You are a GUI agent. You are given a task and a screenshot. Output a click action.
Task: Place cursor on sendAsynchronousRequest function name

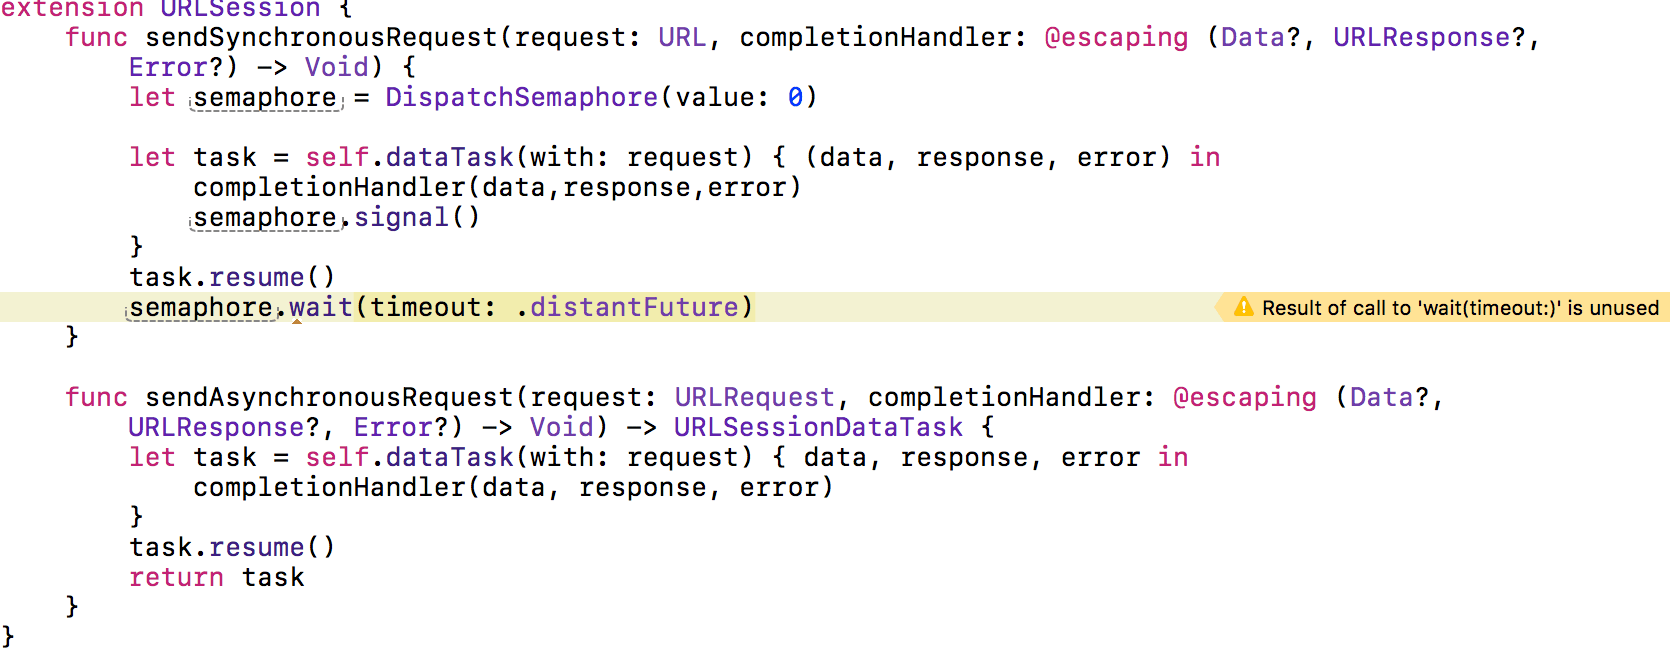329,397
